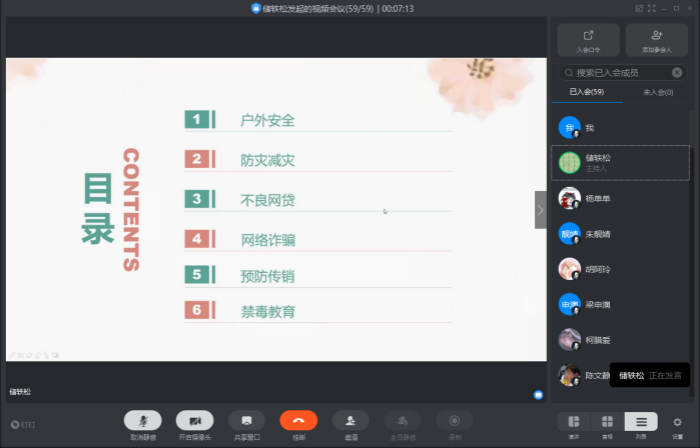Collapse the participant panel with side arrow
This screenshot has height=448, width=700.
point(541,210)
